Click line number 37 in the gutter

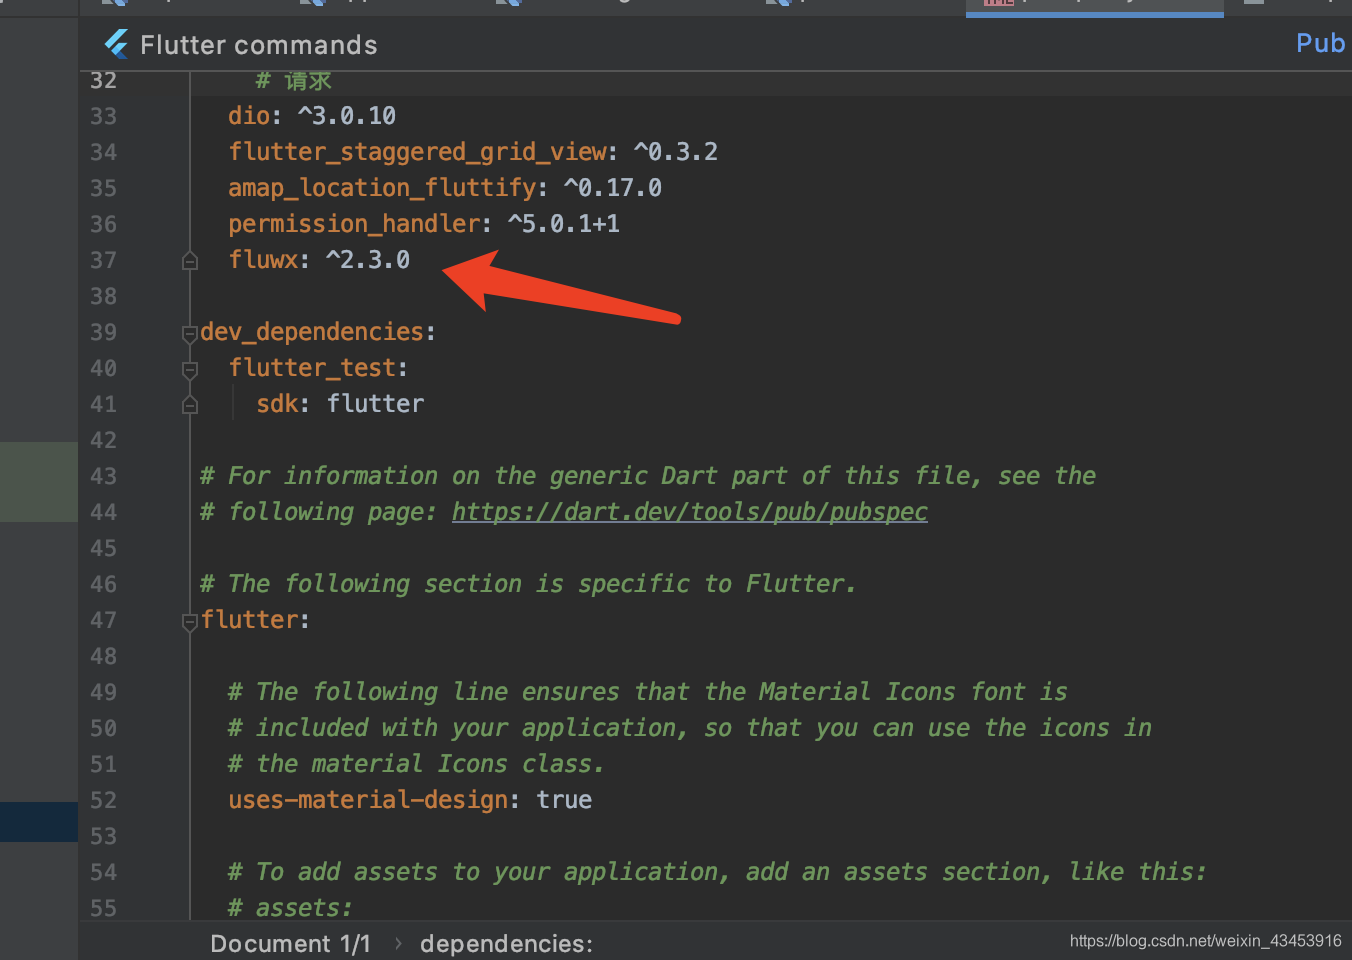(103, 260)
